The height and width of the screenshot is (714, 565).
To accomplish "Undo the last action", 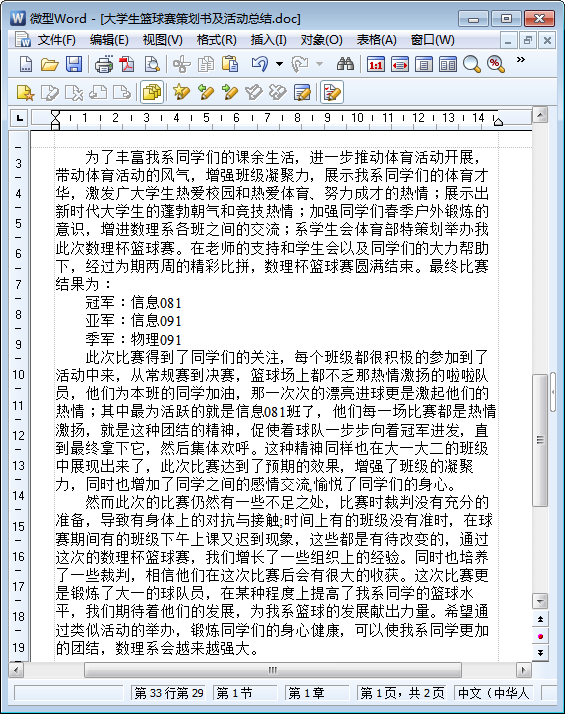I will pos(260,64).
